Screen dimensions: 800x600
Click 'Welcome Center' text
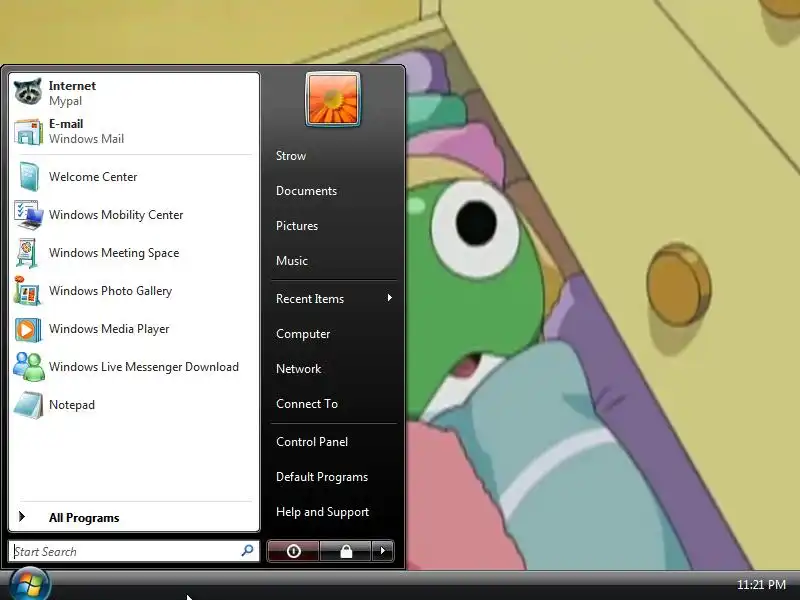(x=93, y=177)
